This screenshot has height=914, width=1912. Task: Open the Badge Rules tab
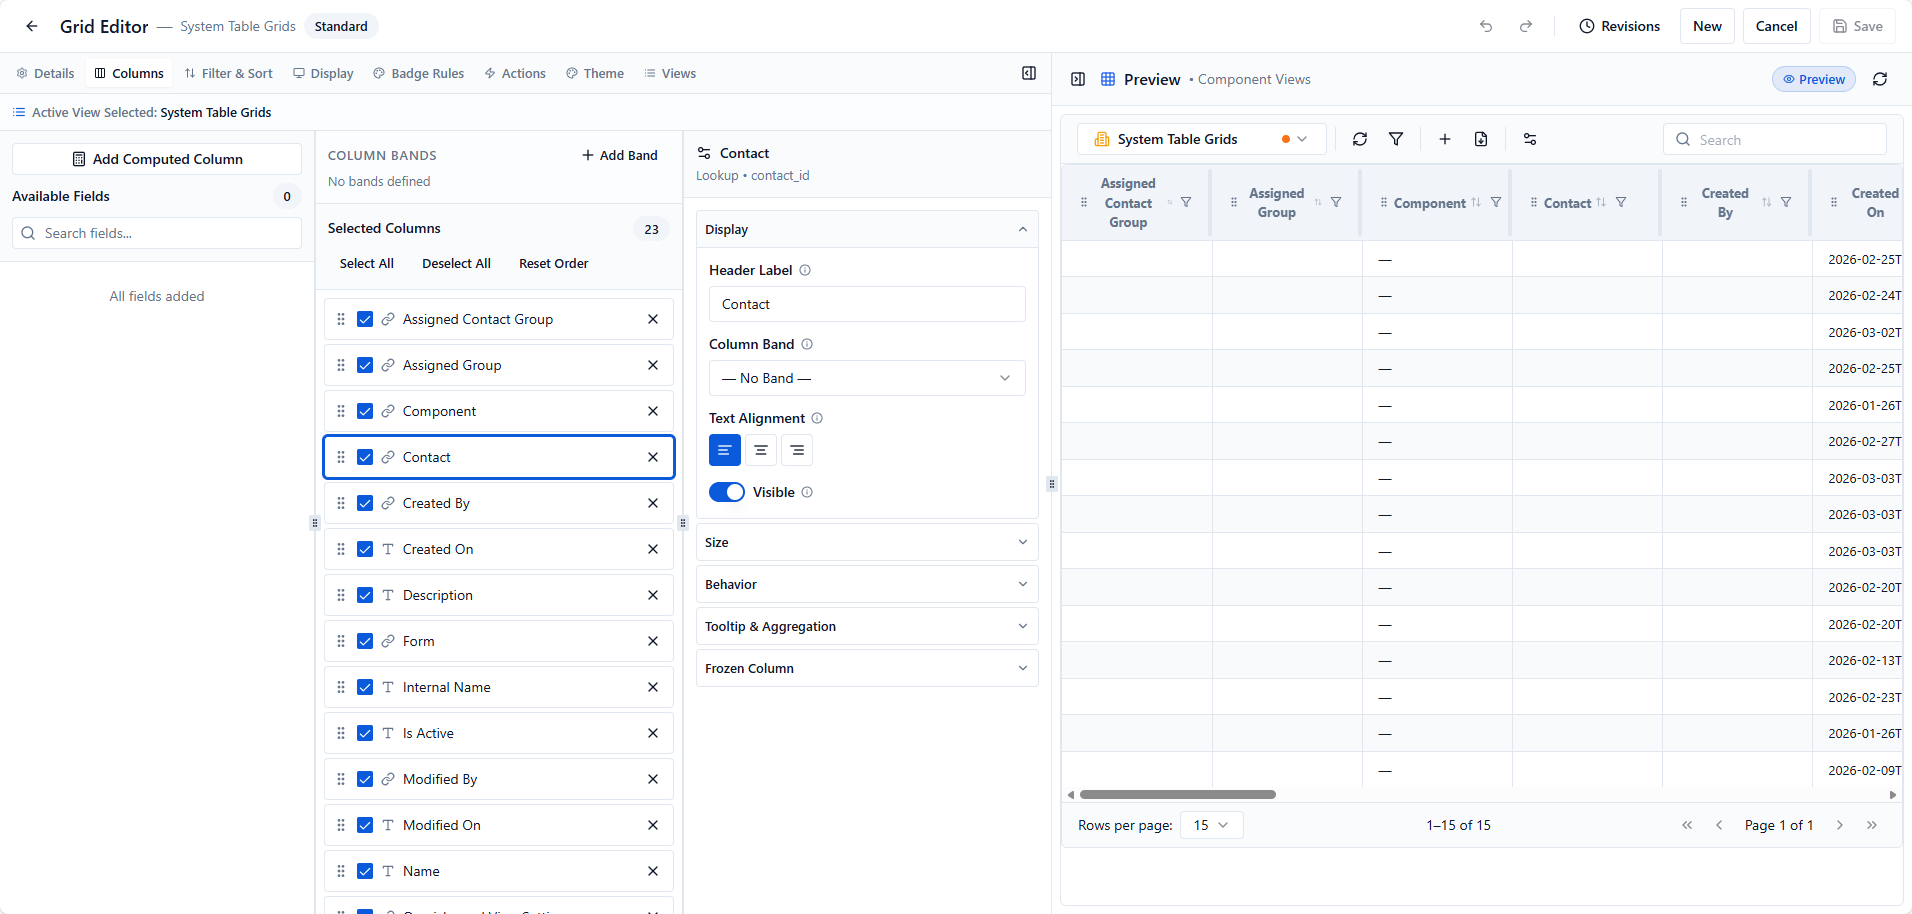click(419, 73)
